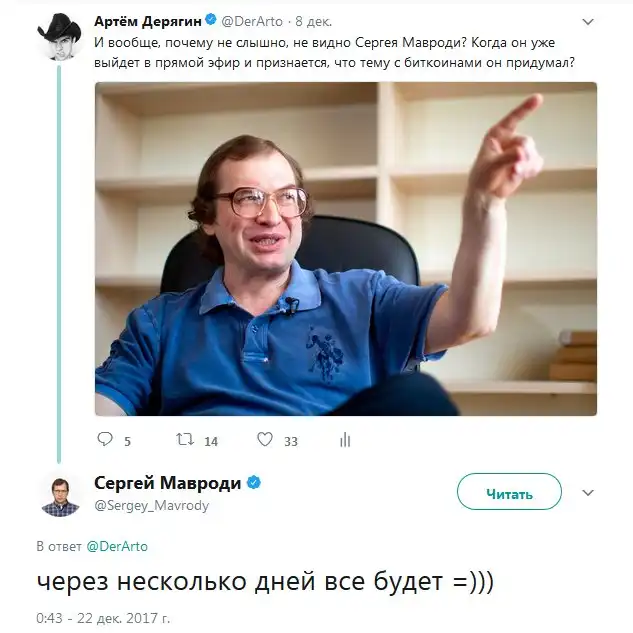Click the Сергей Мавроди display name

[168, 483]
